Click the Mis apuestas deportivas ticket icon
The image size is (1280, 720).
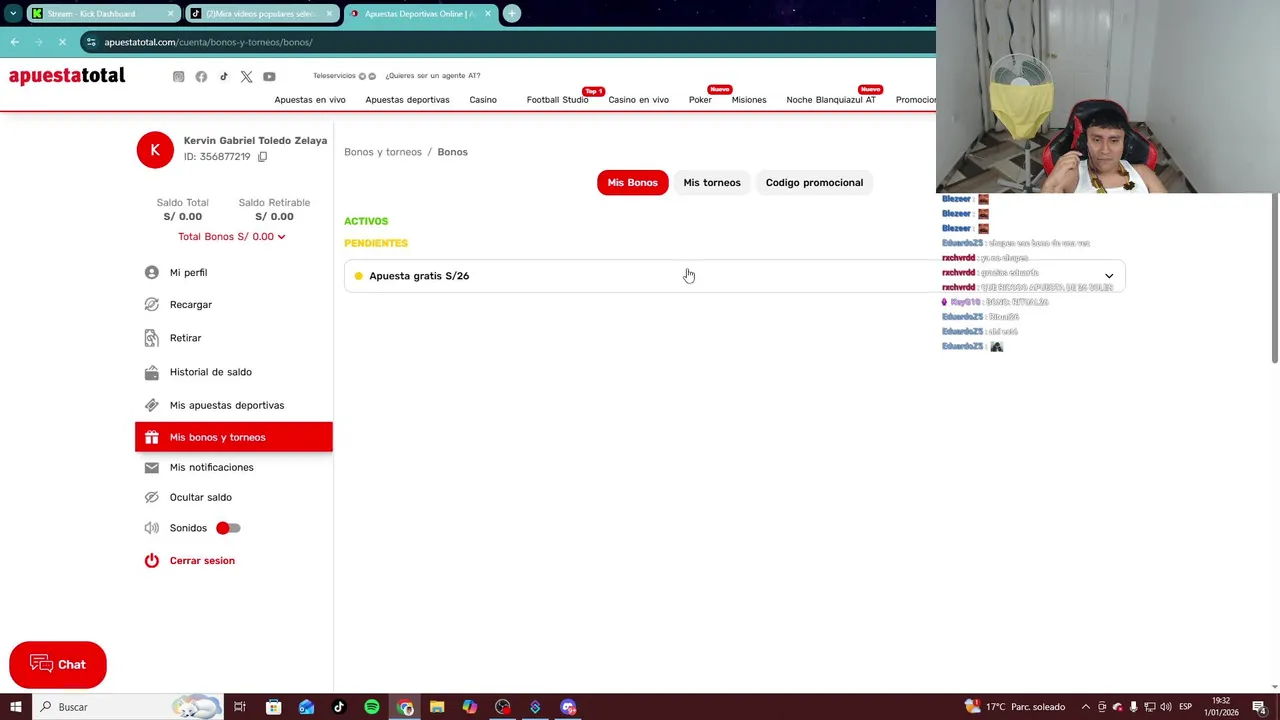tap(152, 405)
